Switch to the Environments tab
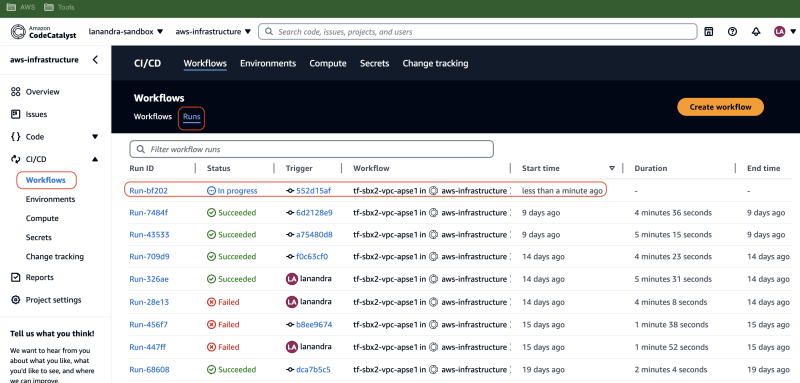The image size is (800, 383). pos(268,64)
